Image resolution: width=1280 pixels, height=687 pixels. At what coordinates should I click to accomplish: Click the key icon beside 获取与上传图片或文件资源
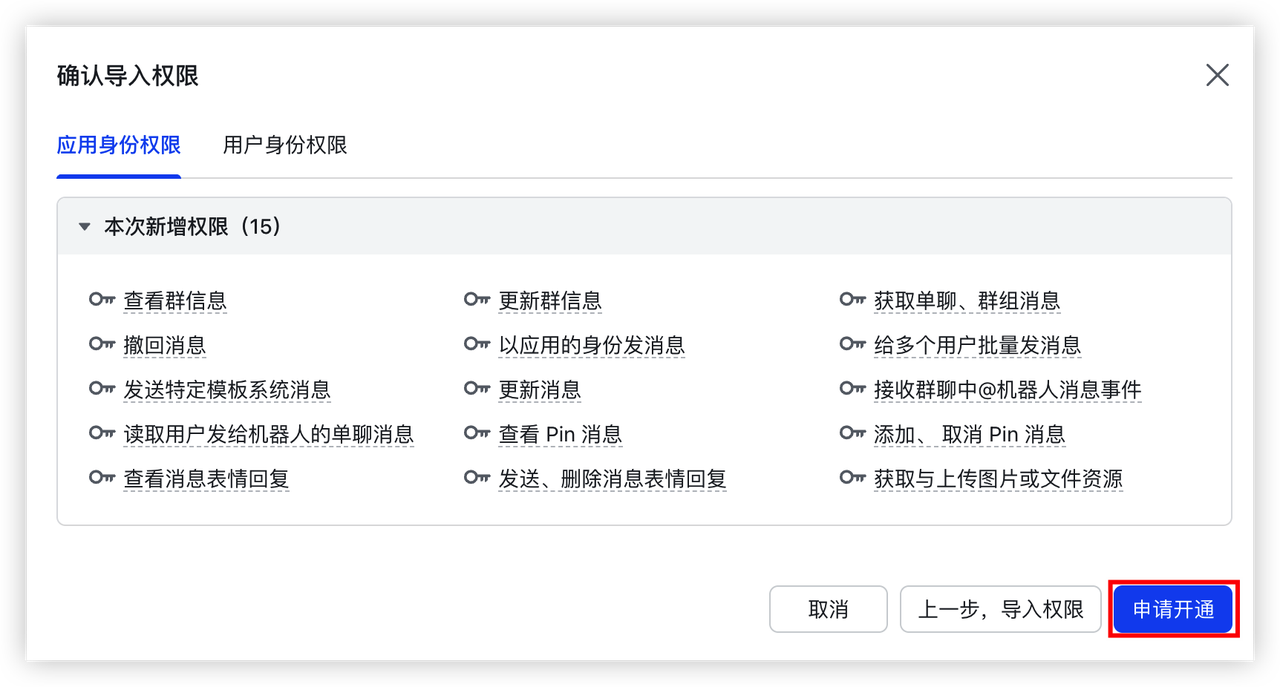tap(852, 479)
